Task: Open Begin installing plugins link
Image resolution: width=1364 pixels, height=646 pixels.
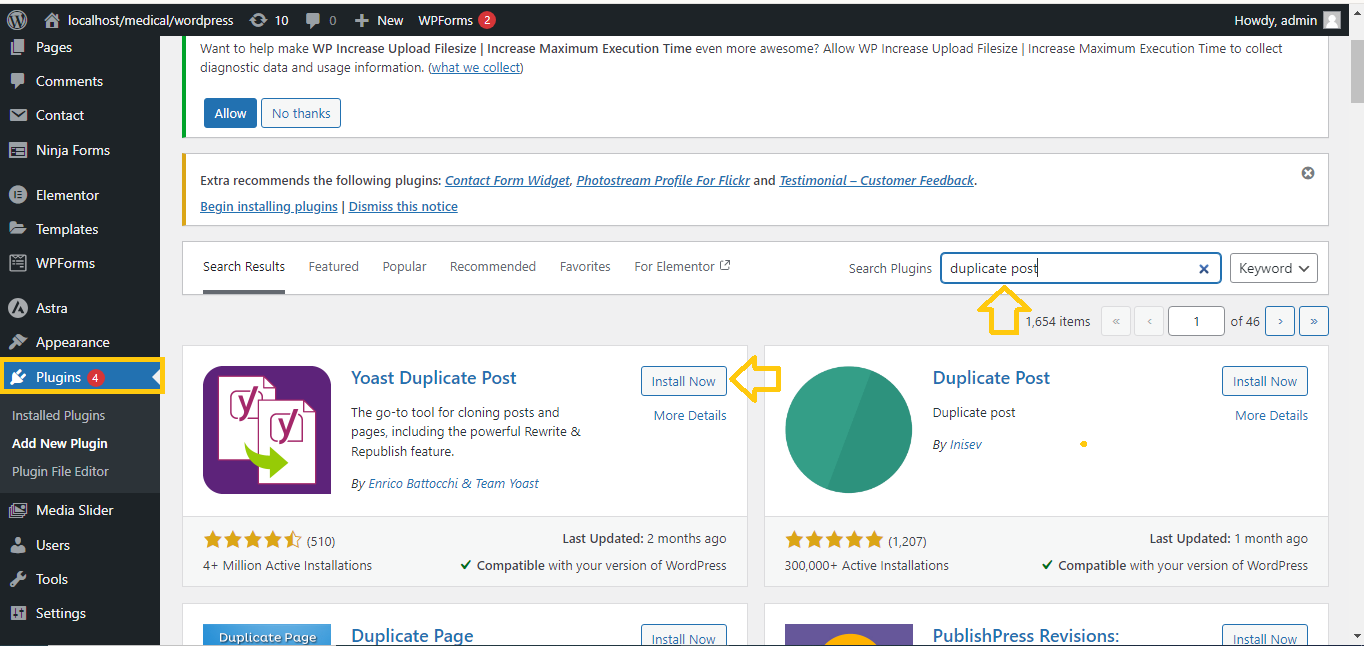Action: 269,206
